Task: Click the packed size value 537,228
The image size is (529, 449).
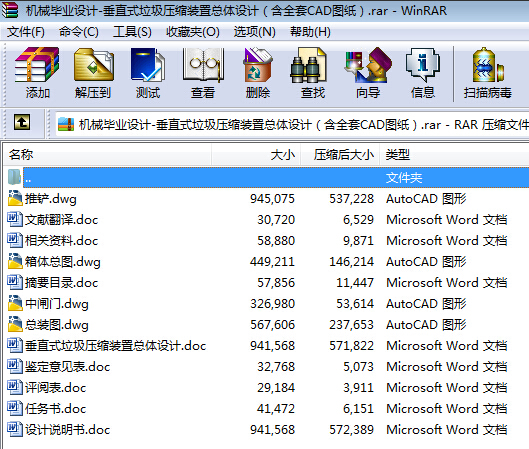Action: [352, 199]
